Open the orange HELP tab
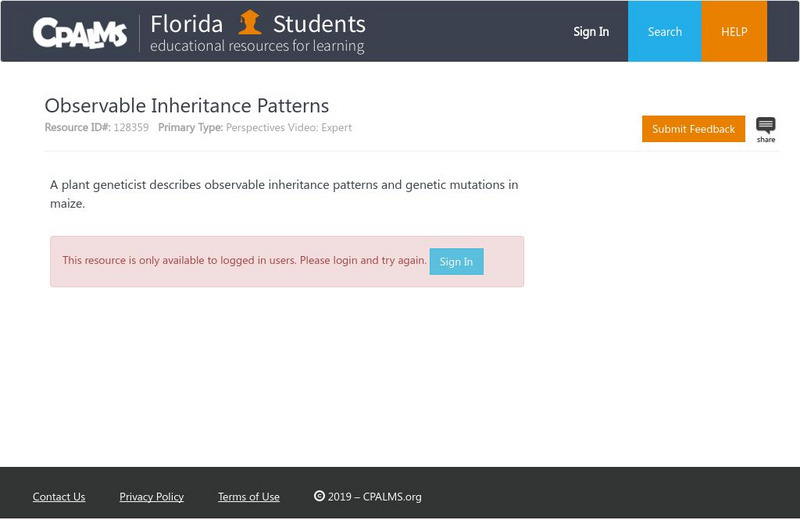 [x=734, y=32]
